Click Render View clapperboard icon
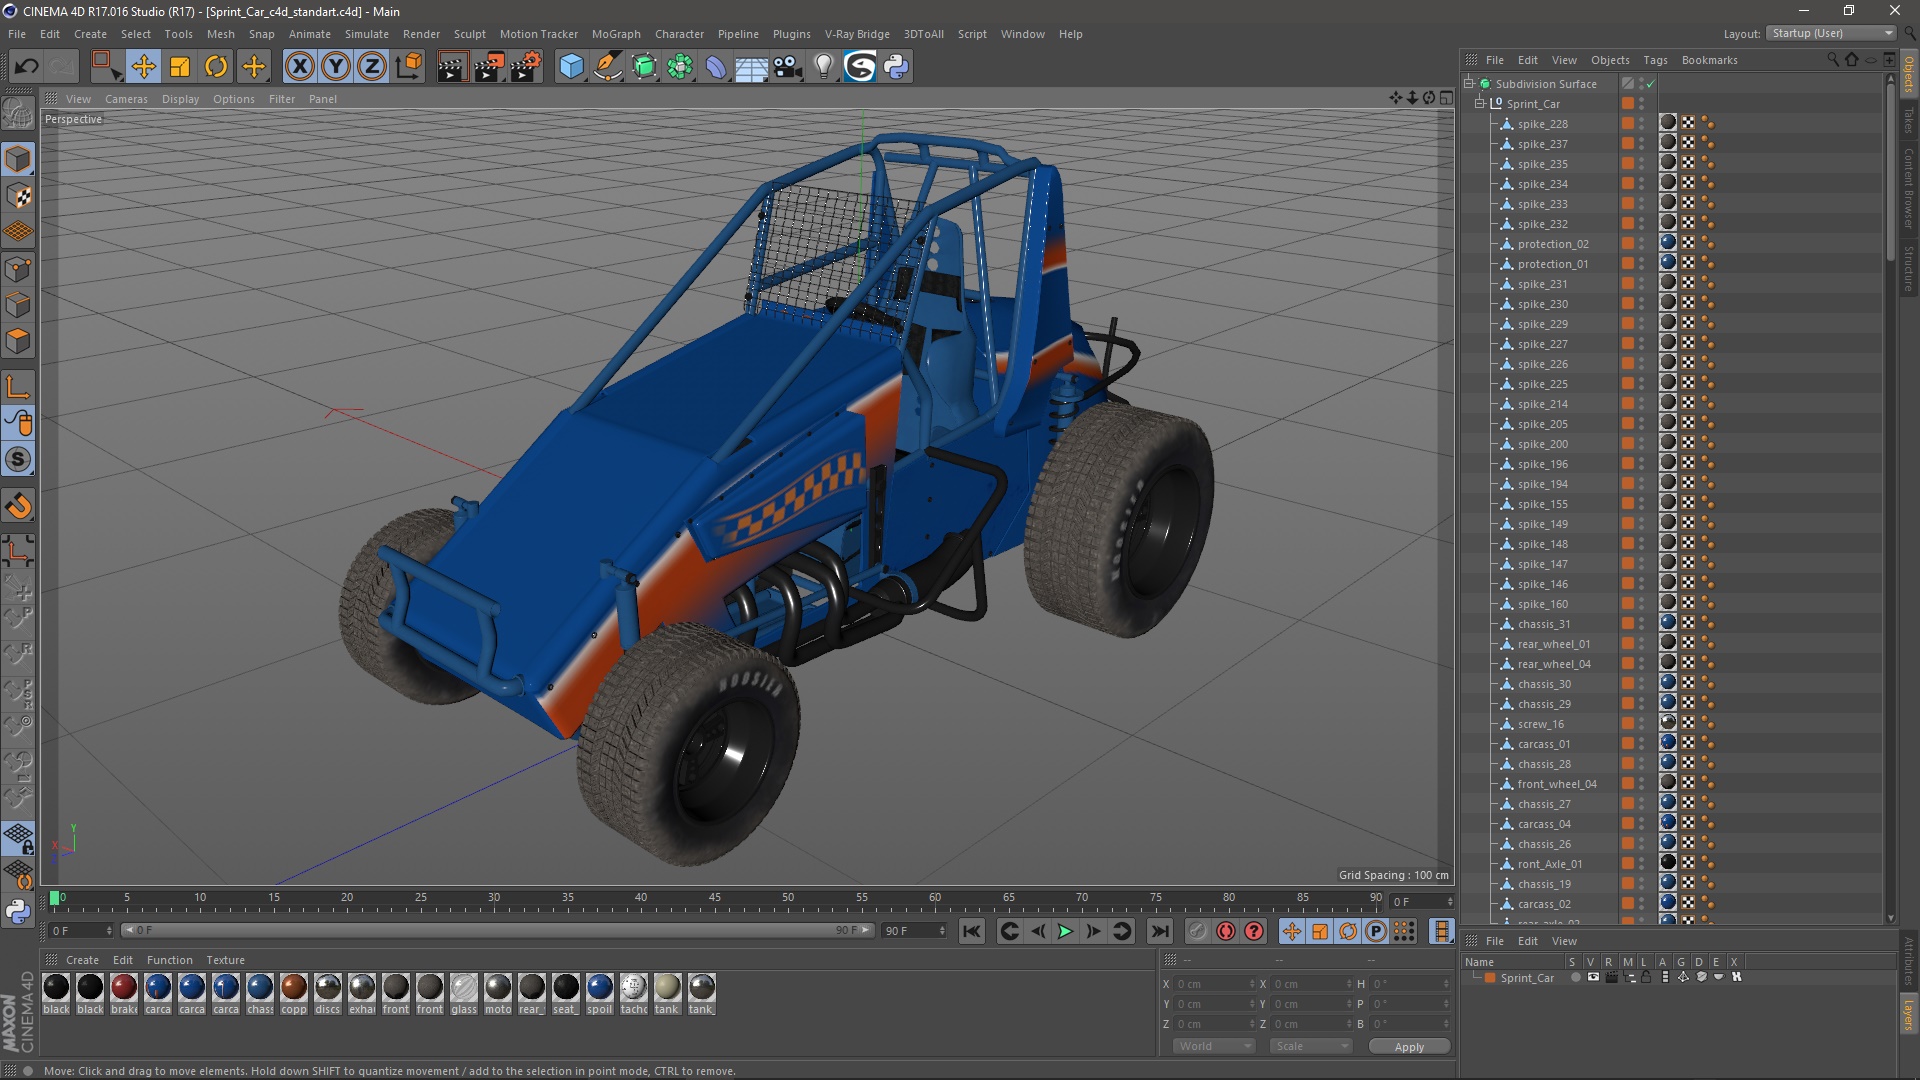This screenshot has height=1080, width=1920. (452, 67)
